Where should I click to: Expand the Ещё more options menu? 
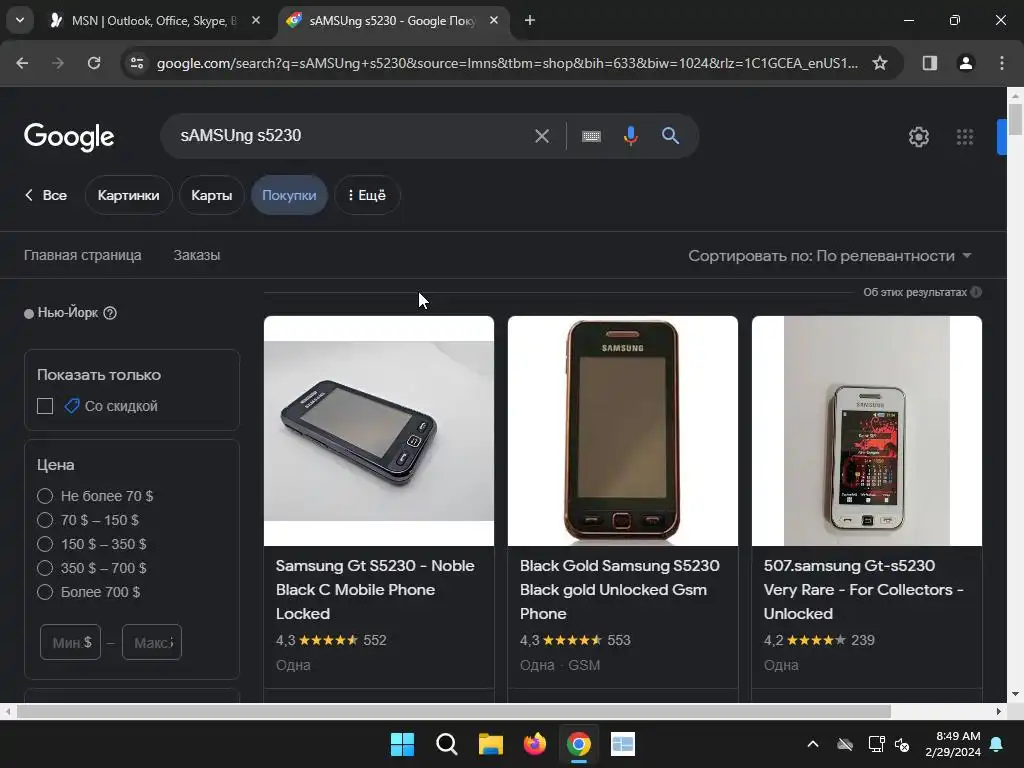click(367, 195)
